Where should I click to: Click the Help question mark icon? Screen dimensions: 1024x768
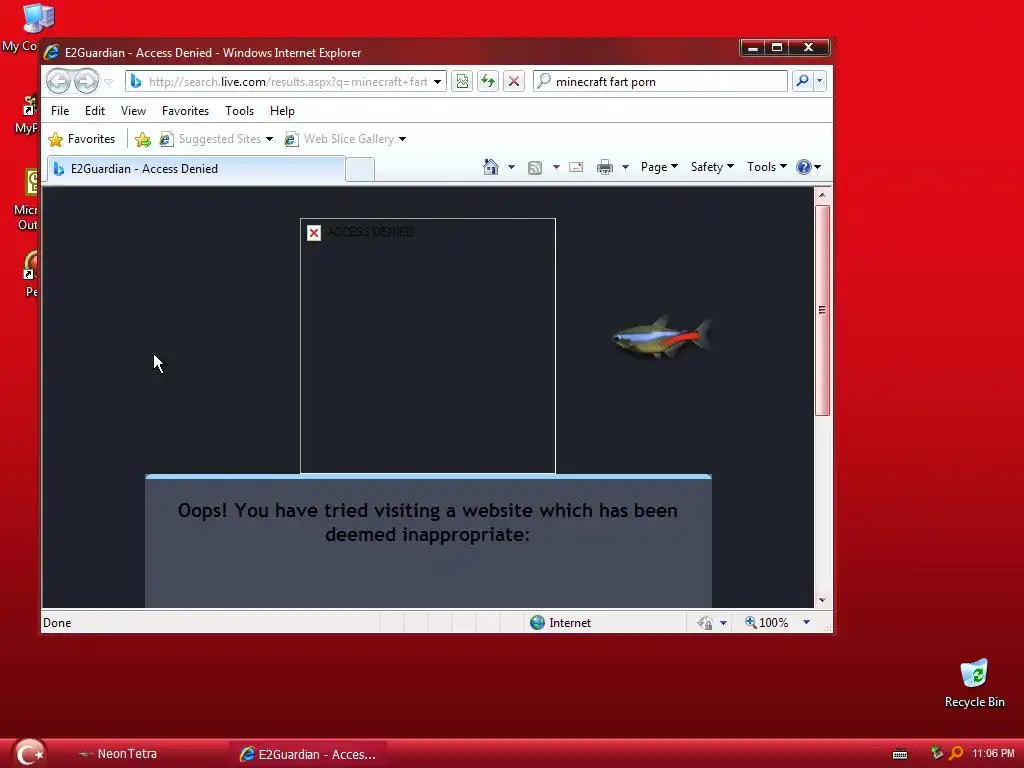803,167
